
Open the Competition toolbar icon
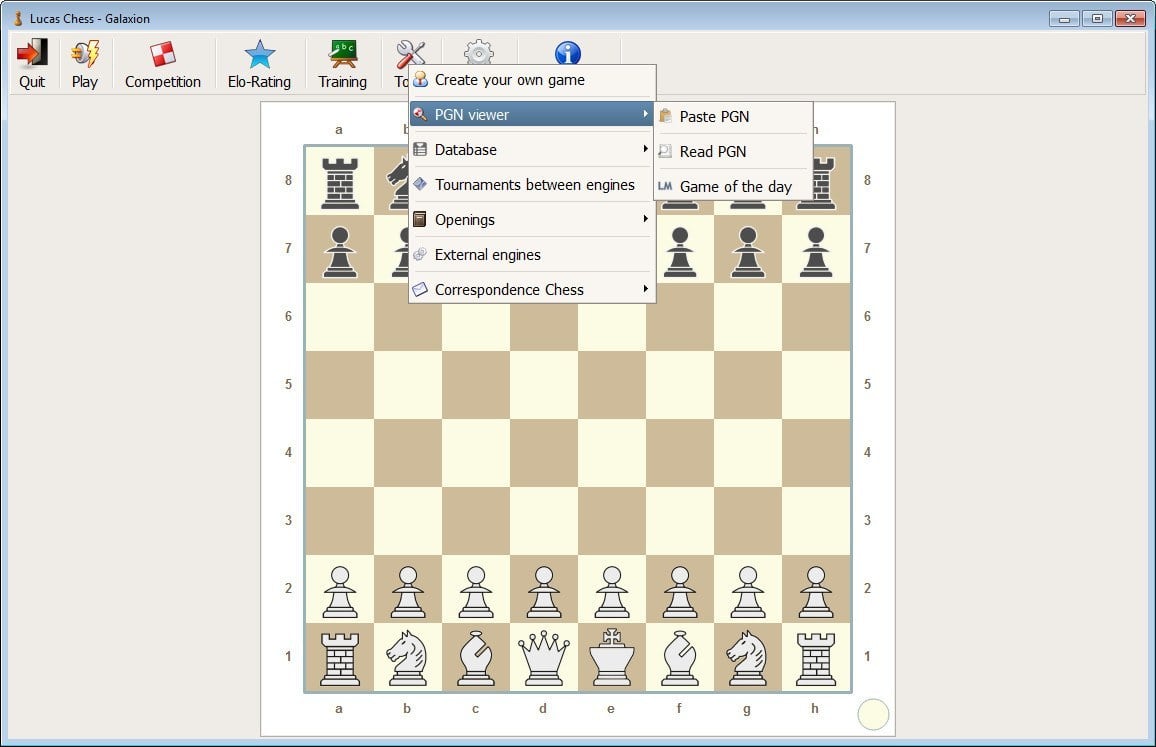coord(162,55)
